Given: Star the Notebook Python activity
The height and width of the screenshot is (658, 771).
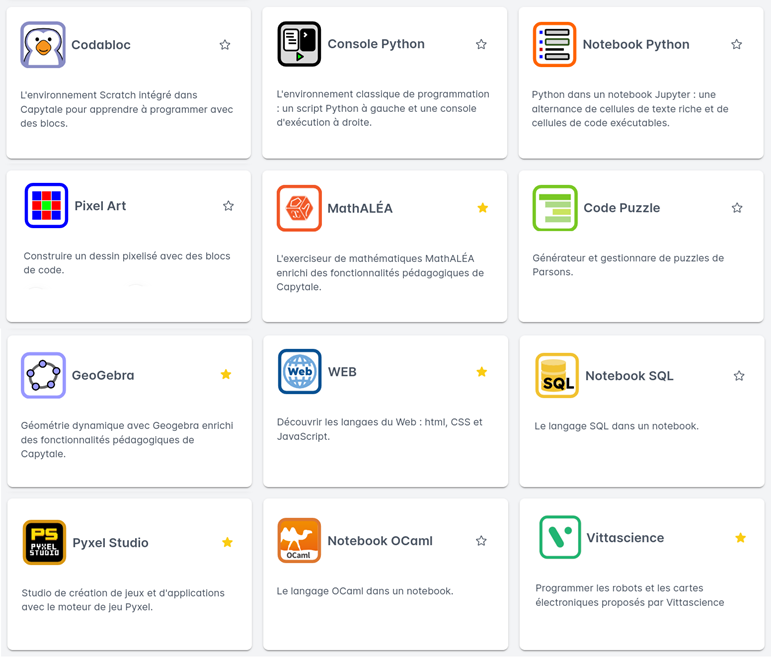Looking at the screenshot, I should (737, 44).
